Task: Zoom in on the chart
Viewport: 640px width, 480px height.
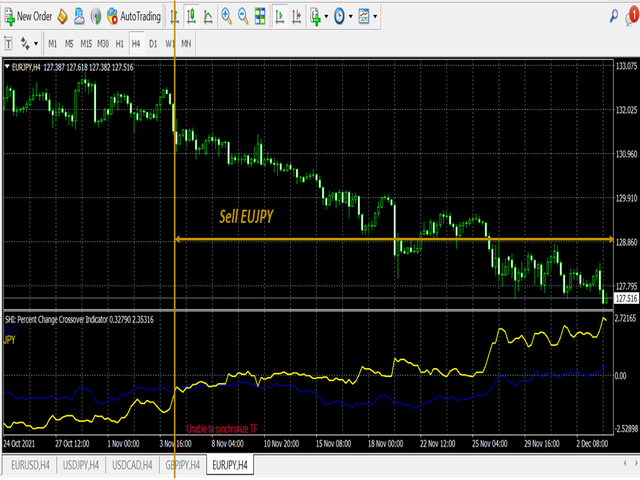Action: click(x=227, y=16)
